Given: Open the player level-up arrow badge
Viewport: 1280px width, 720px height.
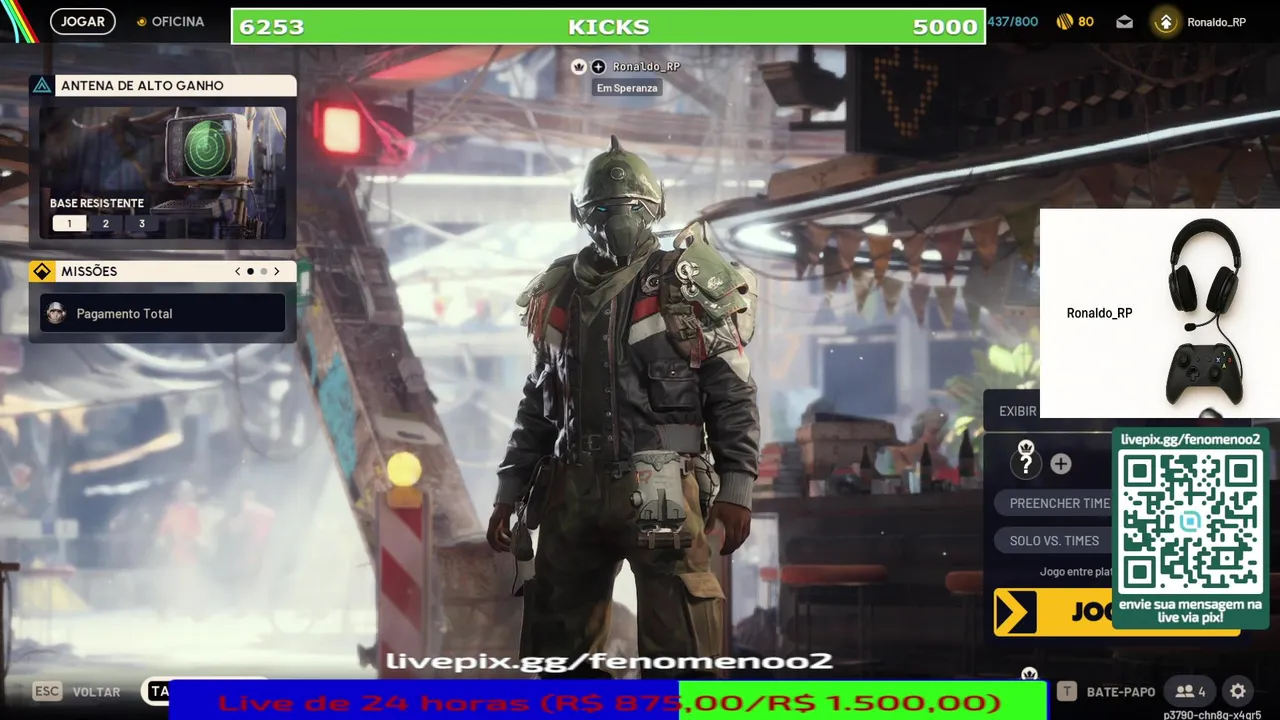Looking at the screenshot, I should [1165, 22].
